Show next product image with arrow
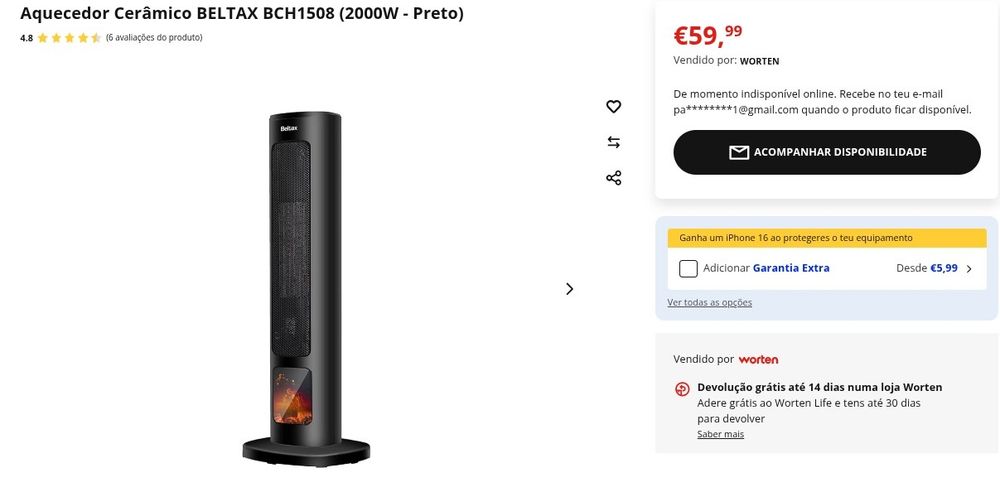Screen dimensions: 1000x482 point(570,289)
